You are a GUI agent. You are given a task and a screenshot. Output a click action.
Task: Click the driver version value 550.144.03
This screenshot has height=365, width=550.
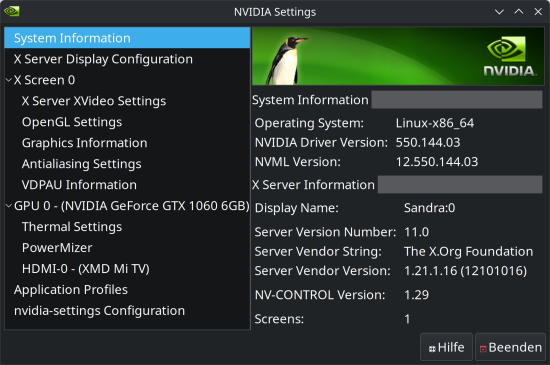pos(428,142)
